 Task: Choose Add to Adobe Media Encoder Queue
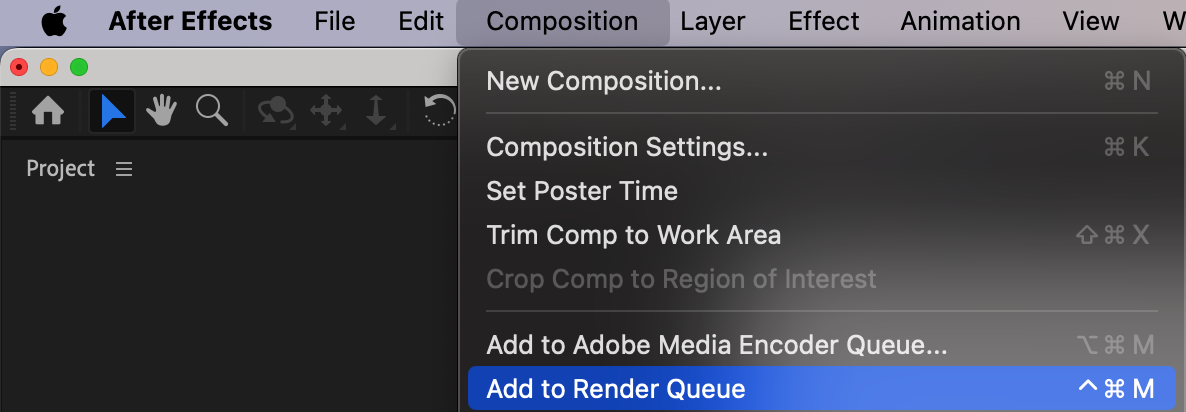tap(818, 345)
